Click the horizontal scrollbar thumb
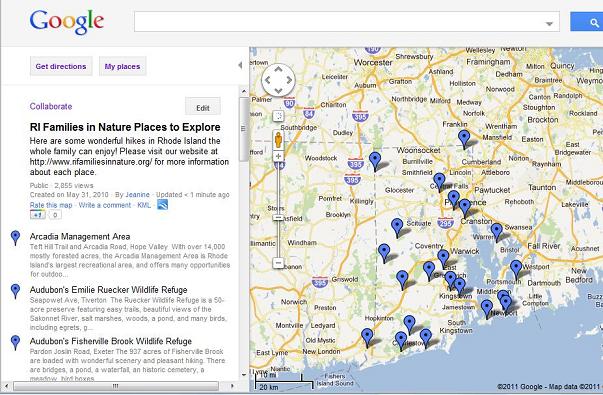Viewport: 603px width, 395px height. tap(116, 386)
